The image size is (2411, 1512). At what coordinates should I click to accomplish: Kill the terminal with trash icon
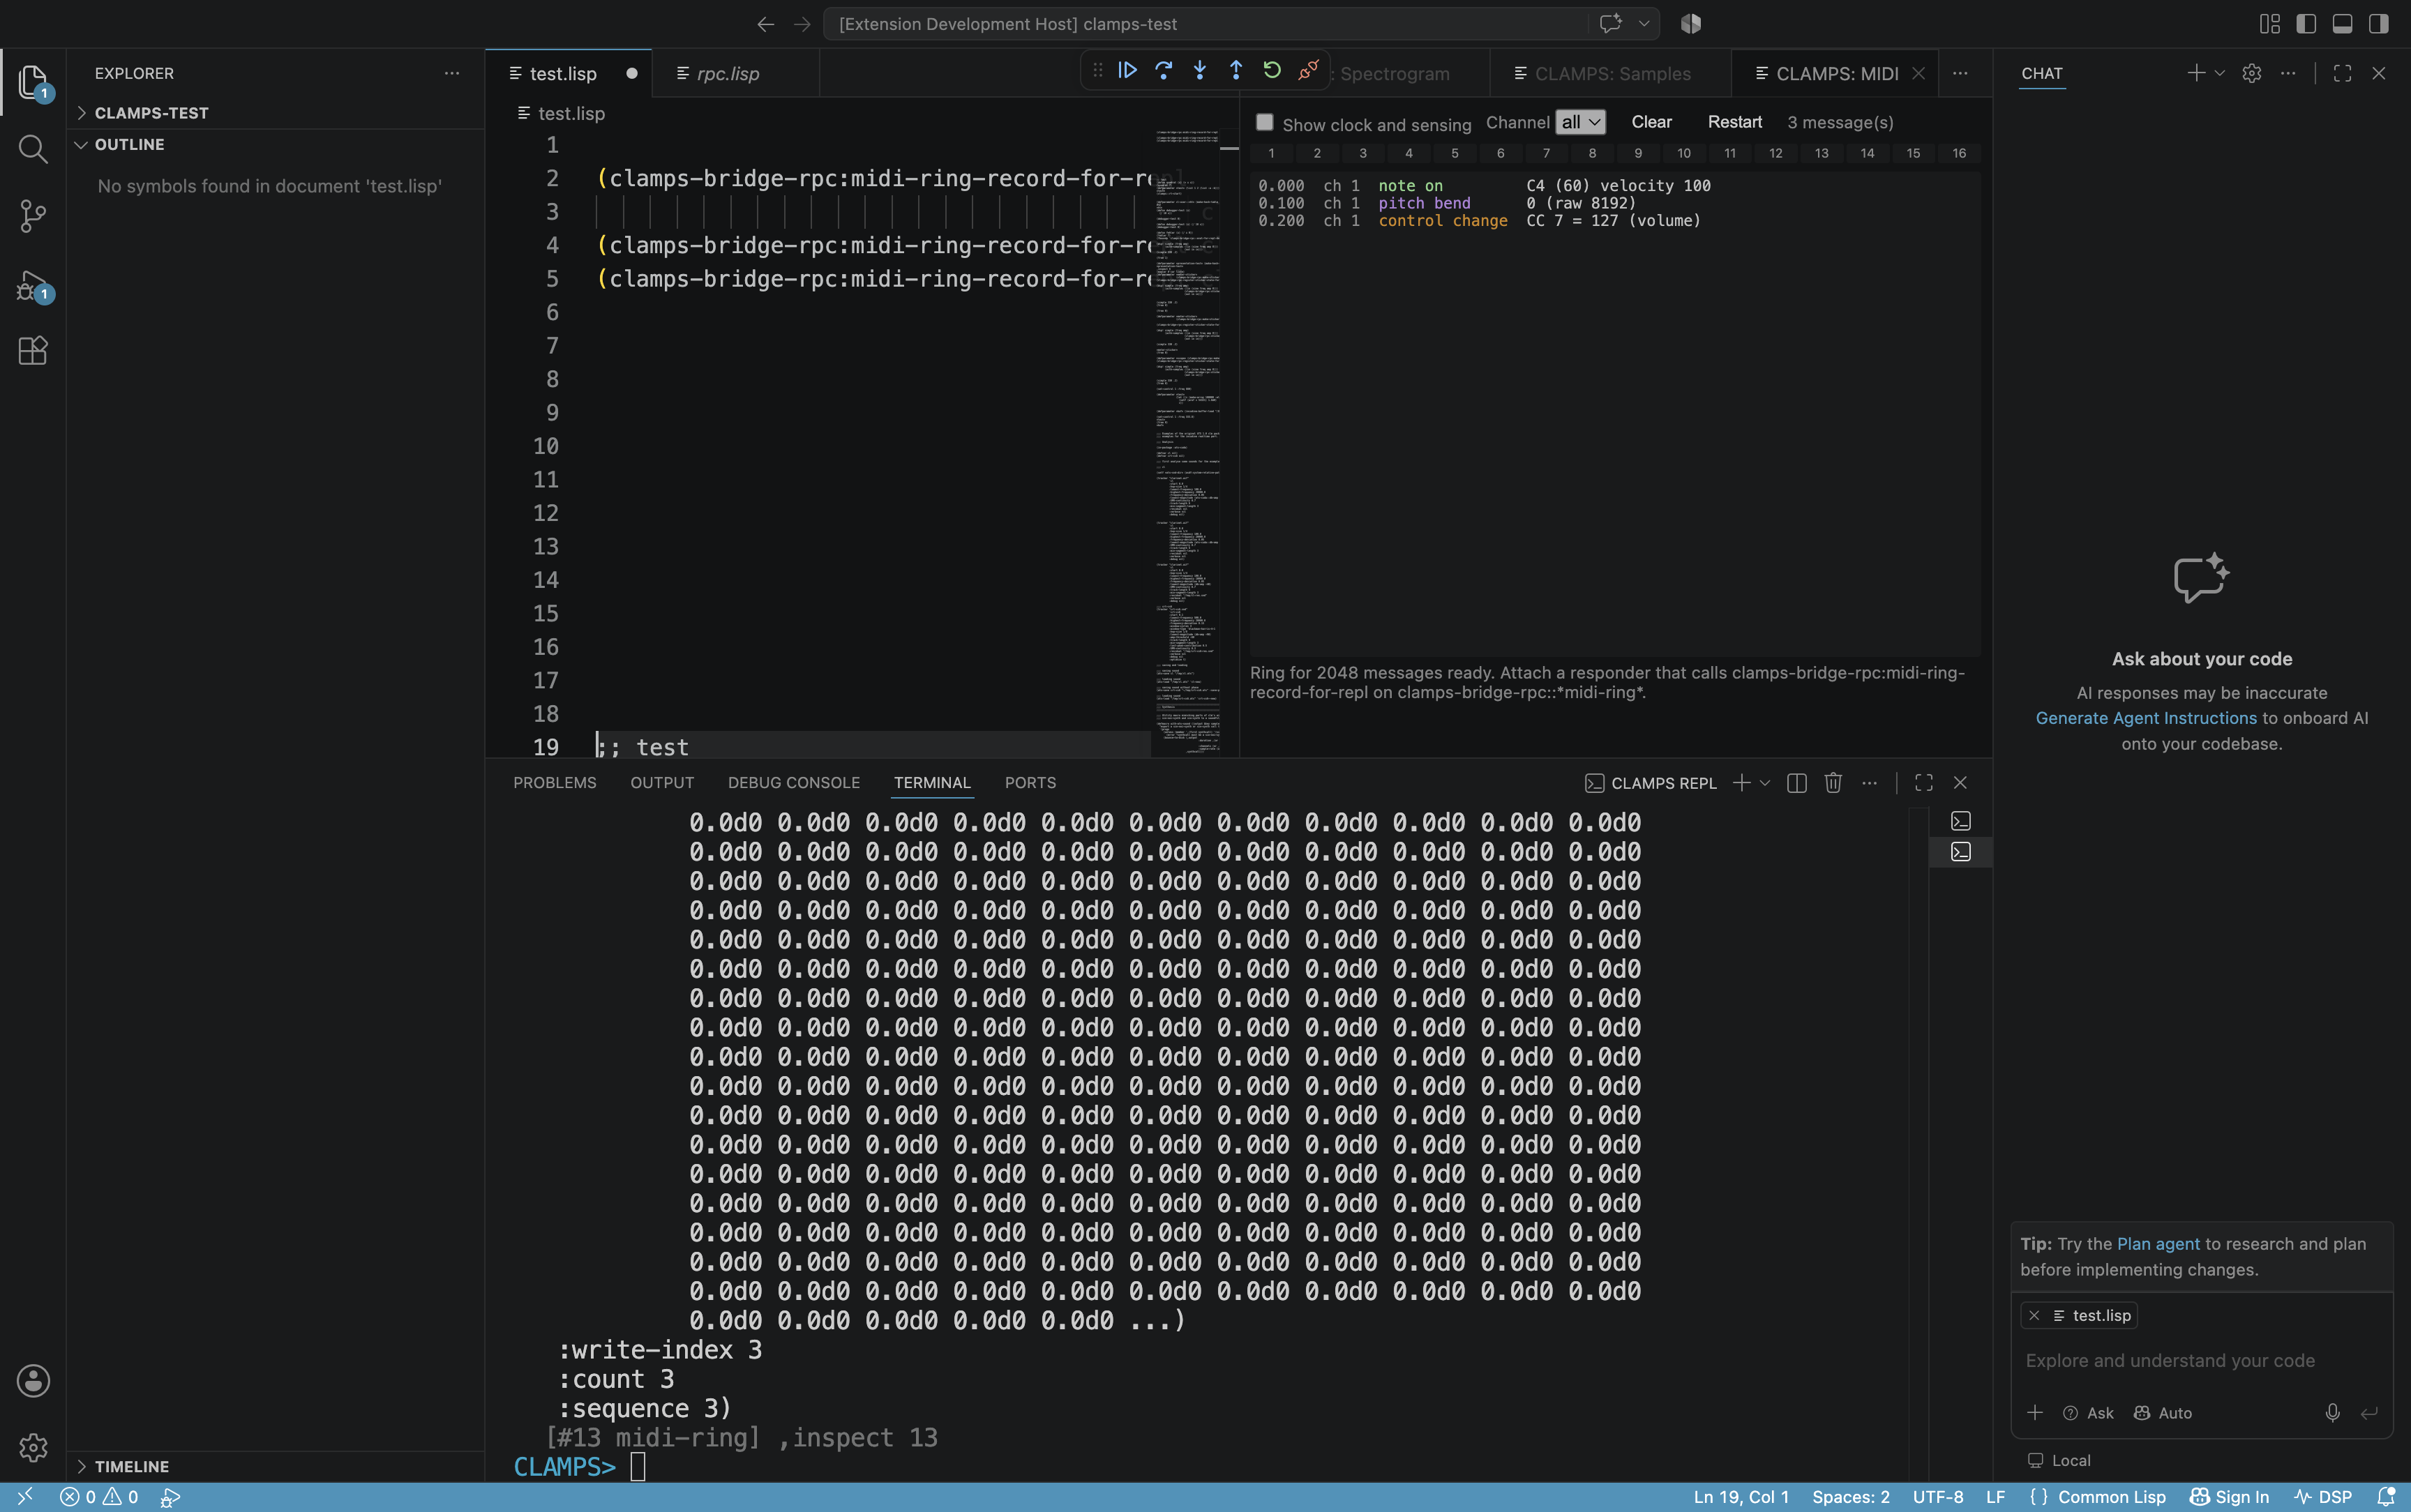pos(1832,783)
